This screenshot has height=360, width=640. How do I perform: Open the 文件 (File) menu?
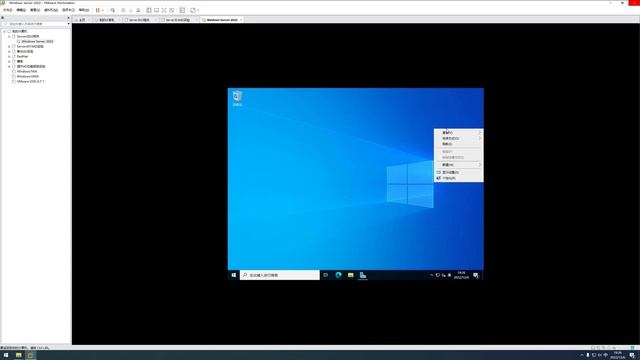click(x=8, y=10)
